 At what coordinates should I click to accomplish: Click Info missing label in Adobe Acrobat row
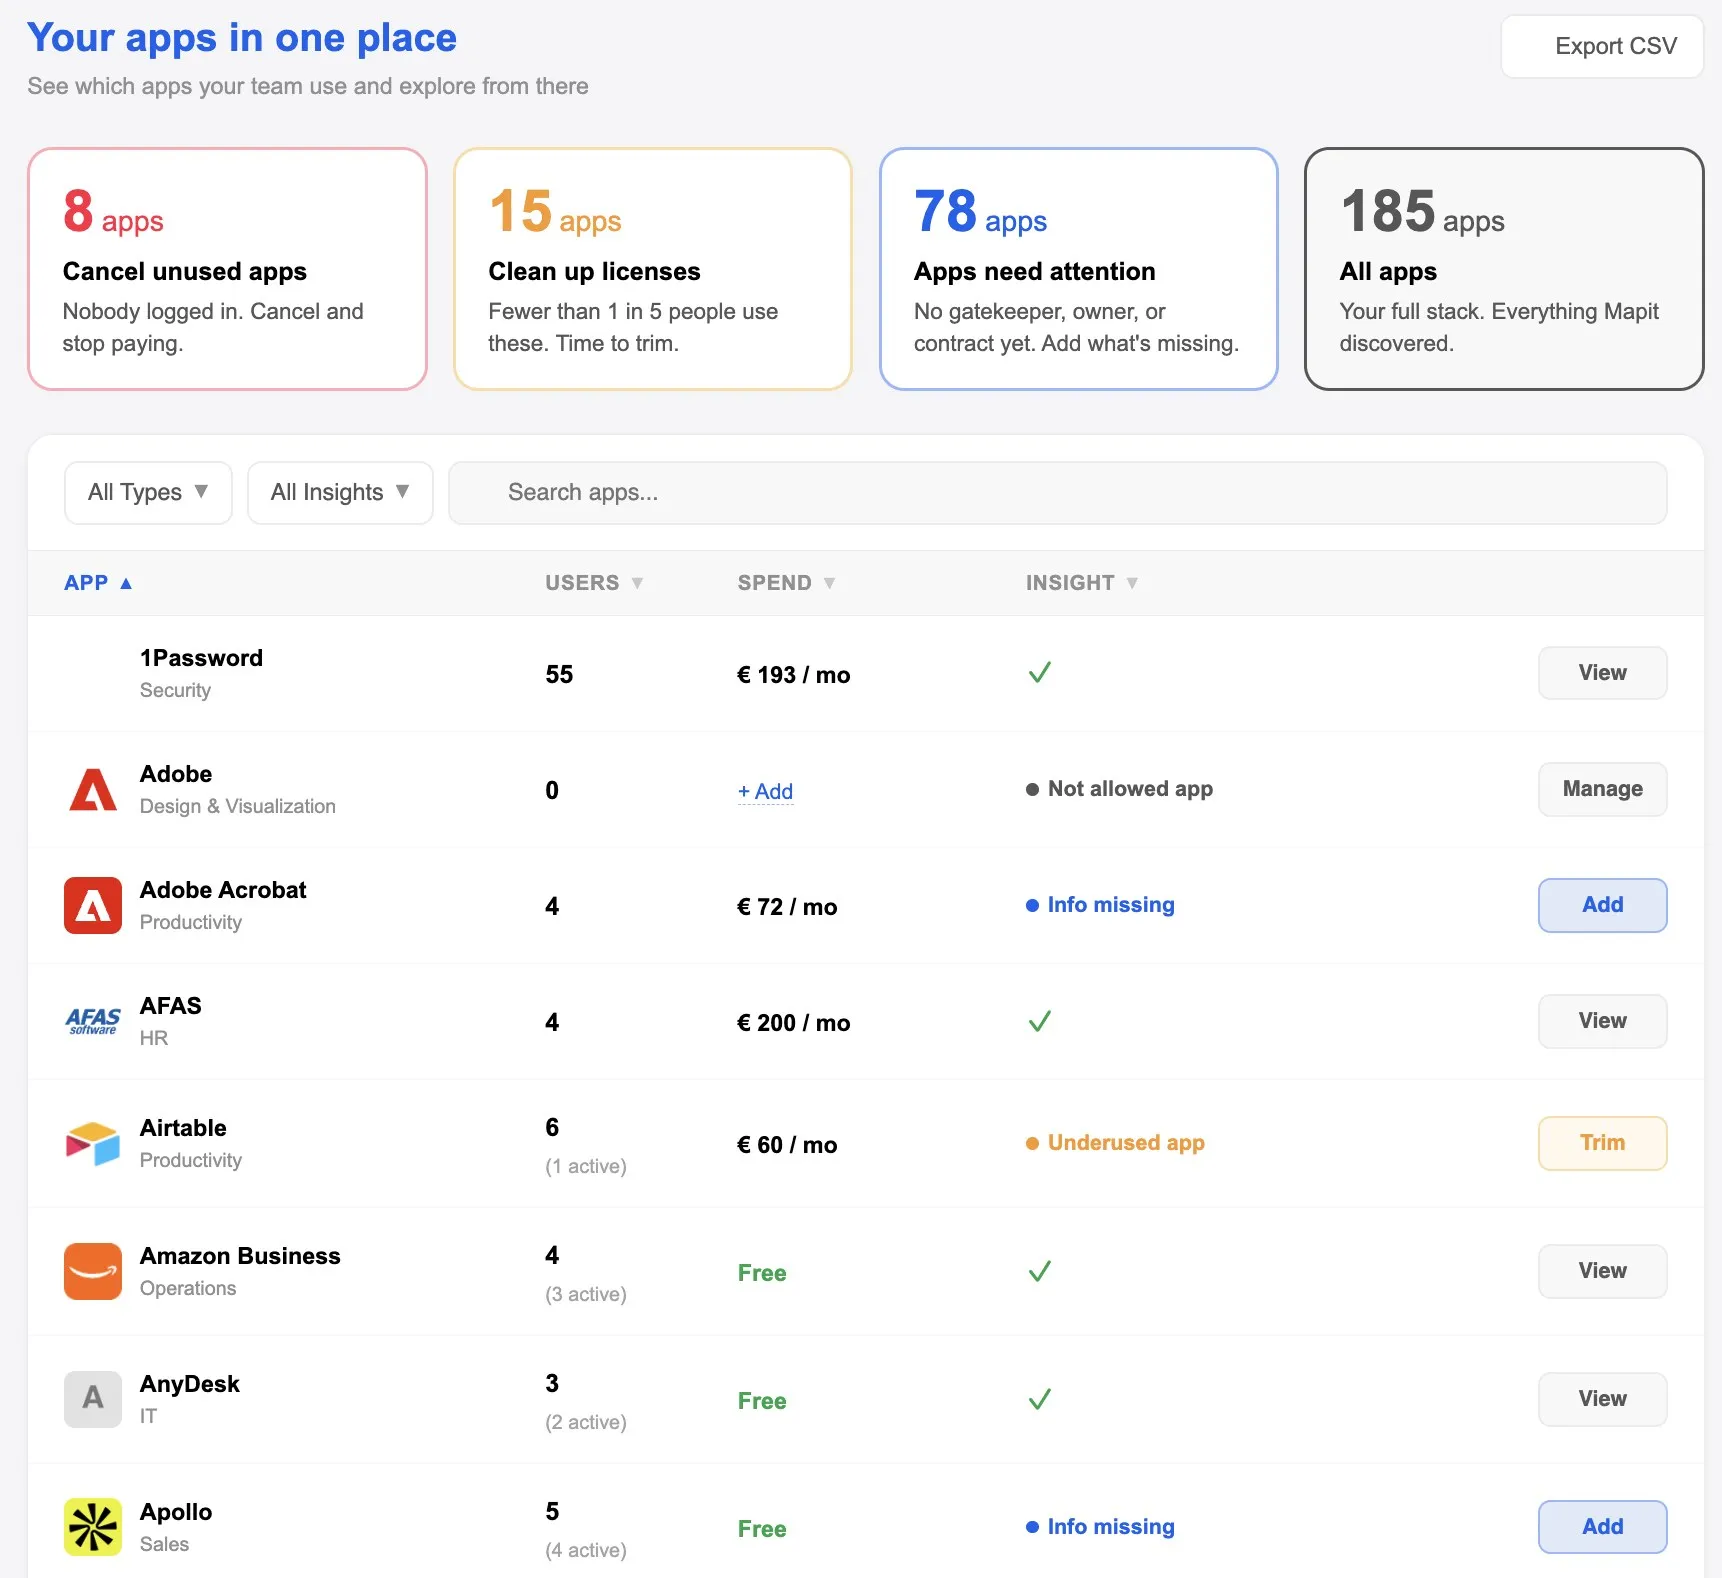pos(1111,905)
